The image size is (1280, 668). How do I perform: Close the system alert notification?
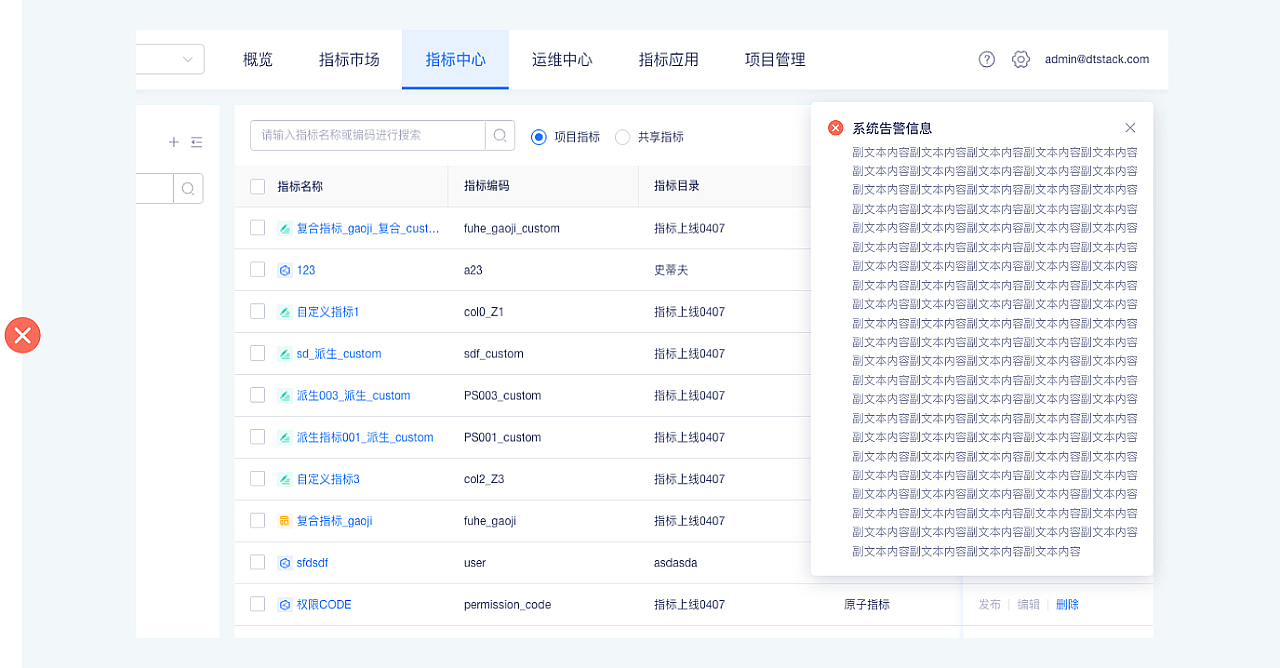1130,128
